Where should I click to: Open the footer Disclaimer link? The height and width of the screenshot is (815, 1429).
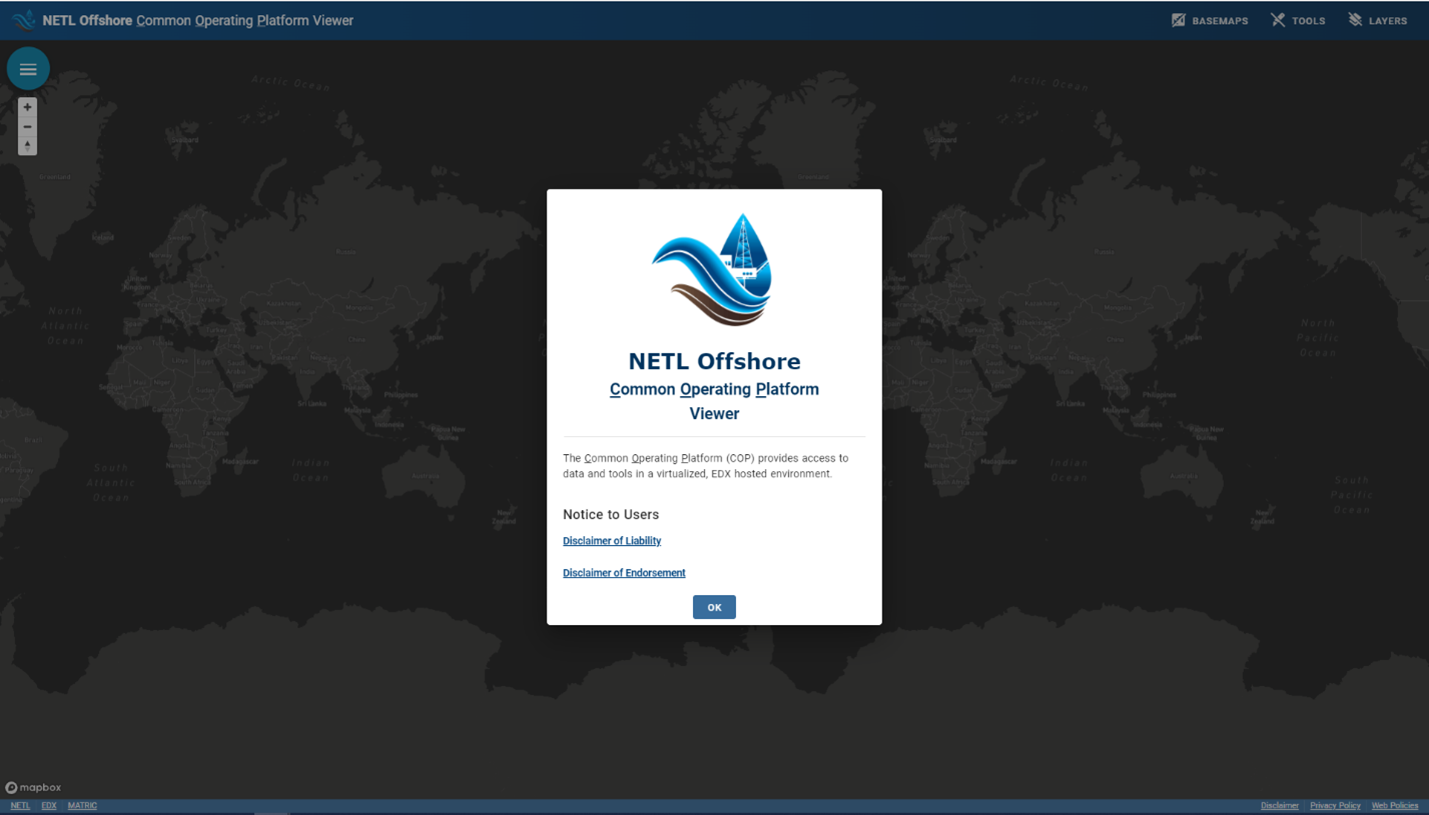(1279, 806)
